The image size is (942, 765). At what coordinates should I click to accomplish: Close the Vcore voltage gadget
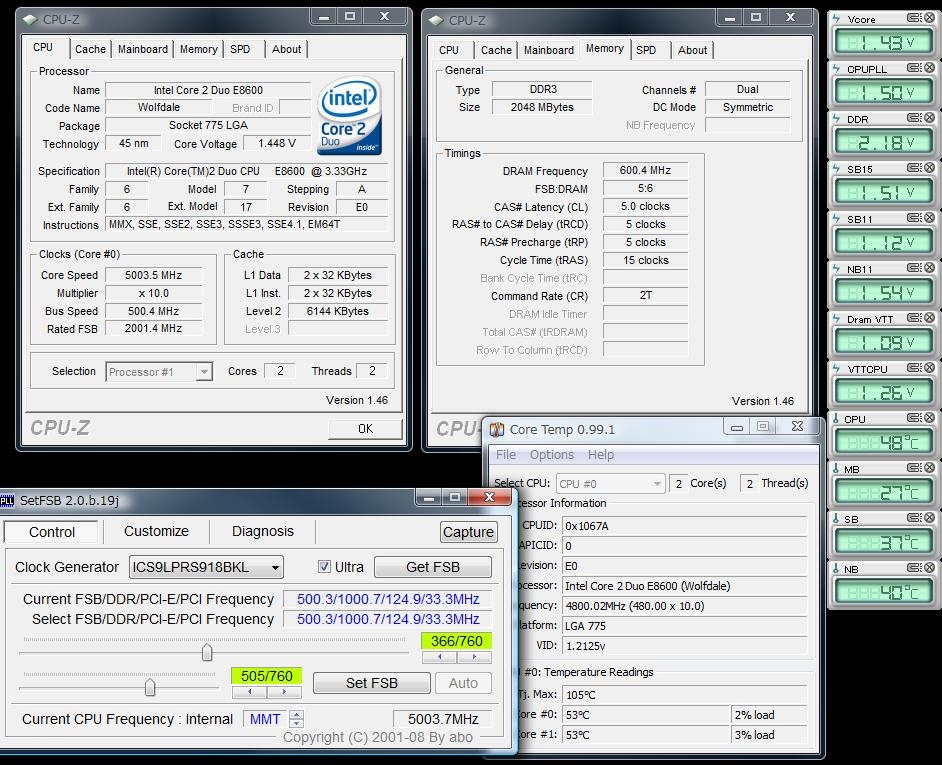click(929, 18)
